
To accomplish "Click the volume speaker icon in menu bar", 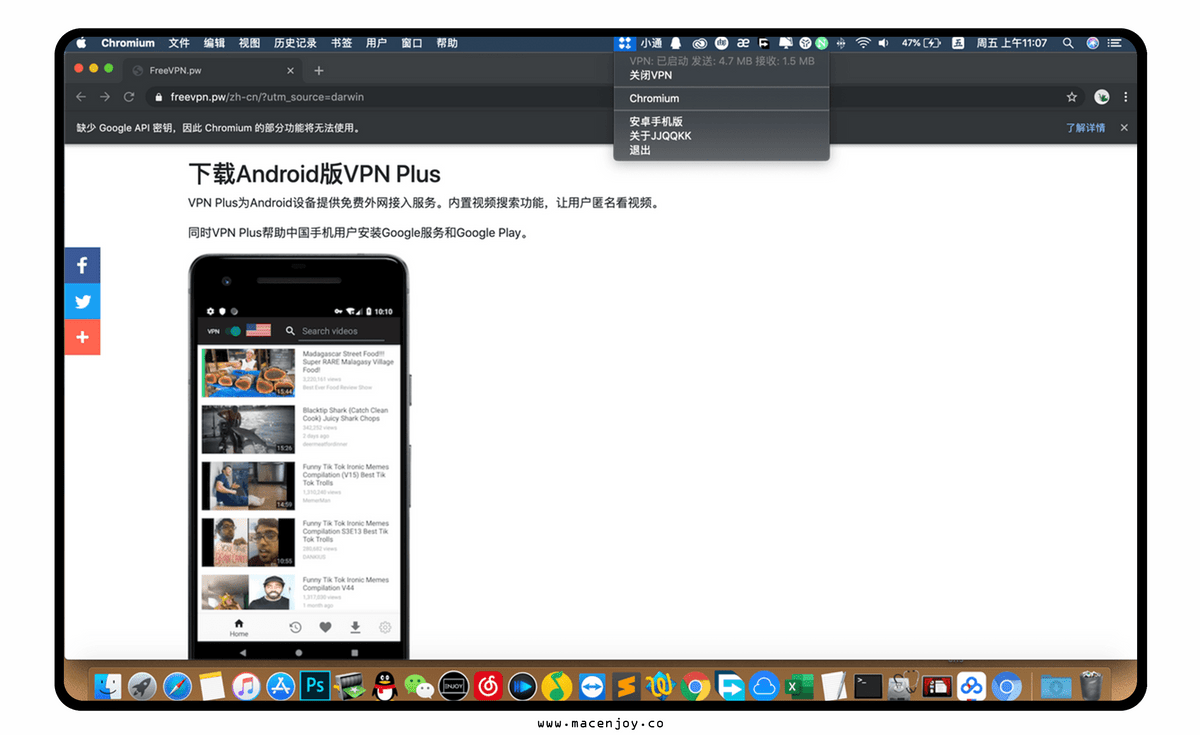I will tap(883, 43).
